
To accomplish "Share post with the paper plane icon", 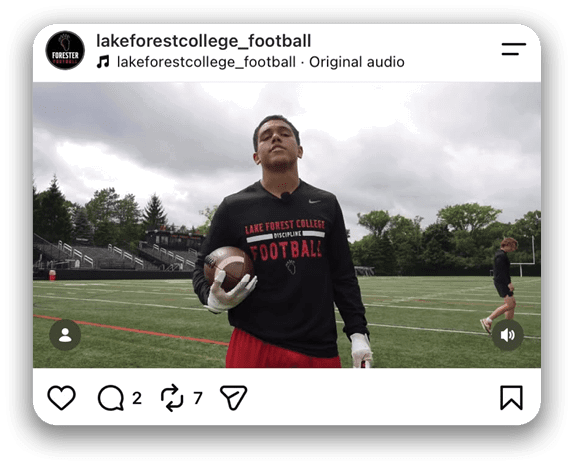I will pyautogui.click(x=234, y=397).
